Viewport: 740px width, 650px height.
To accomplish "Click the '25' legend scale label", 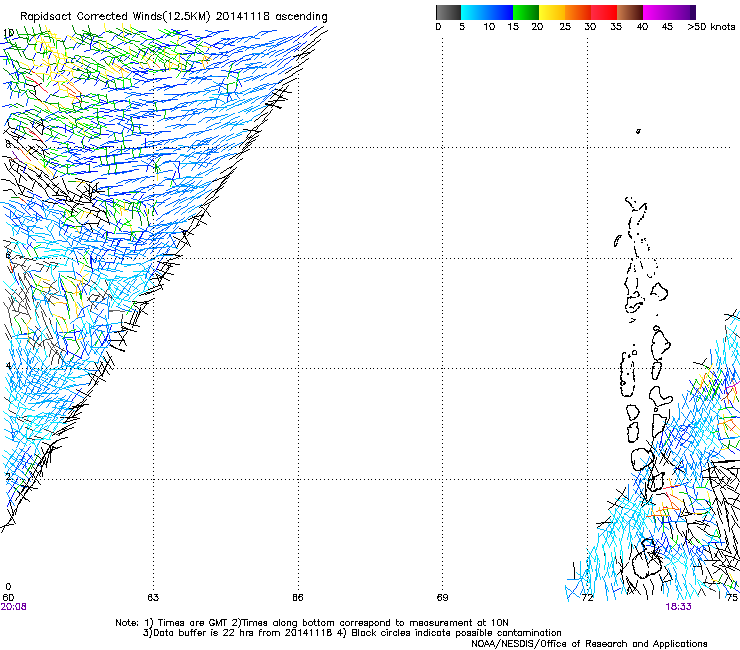I will pos(565,27).
